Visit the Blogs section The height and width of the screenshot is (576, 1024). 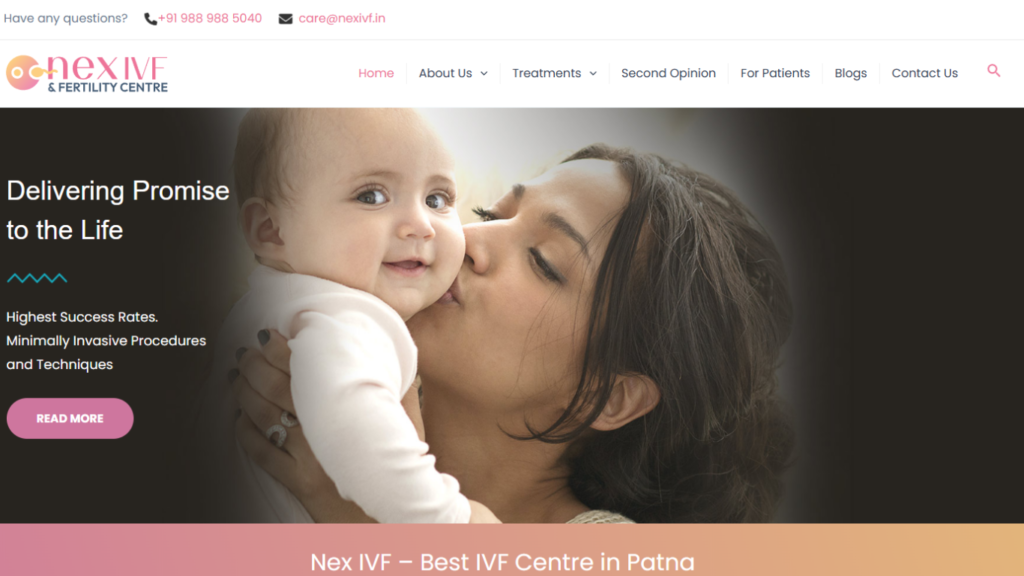click(x=850, y=73)
